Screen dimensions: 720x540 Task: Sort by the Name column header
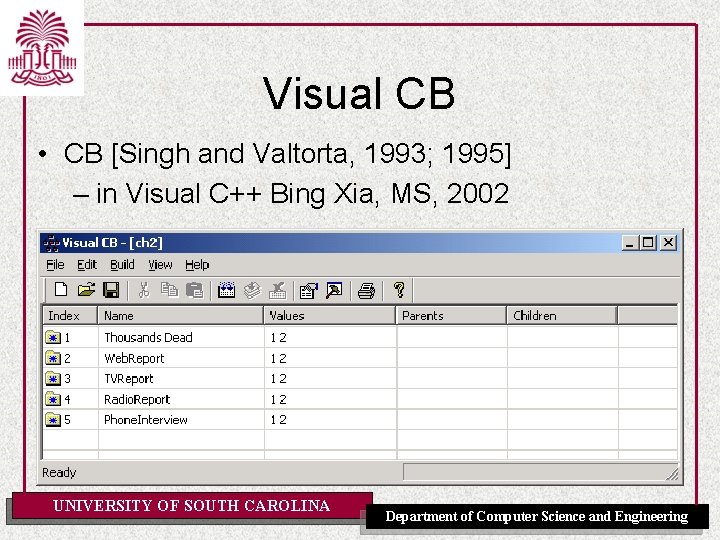pyautogui.click(x=180, y=316)
